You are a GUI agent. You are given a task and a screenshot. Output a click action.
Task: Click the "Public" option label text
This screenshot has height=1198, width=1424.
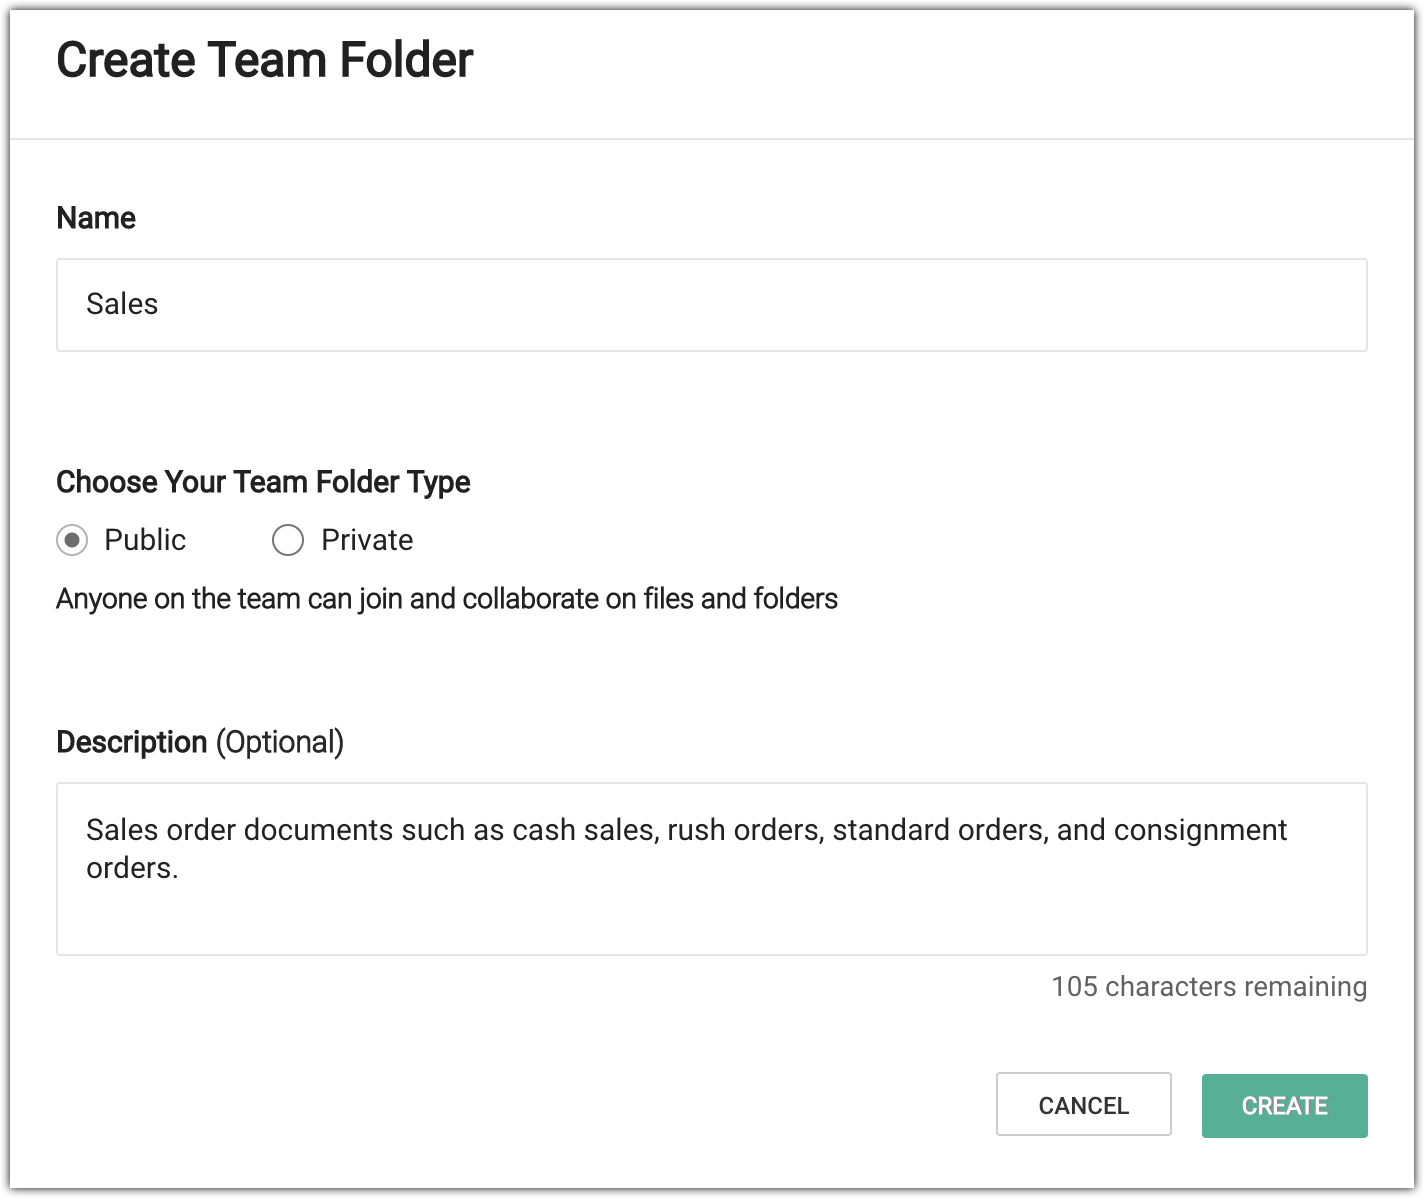coord(145,540)
